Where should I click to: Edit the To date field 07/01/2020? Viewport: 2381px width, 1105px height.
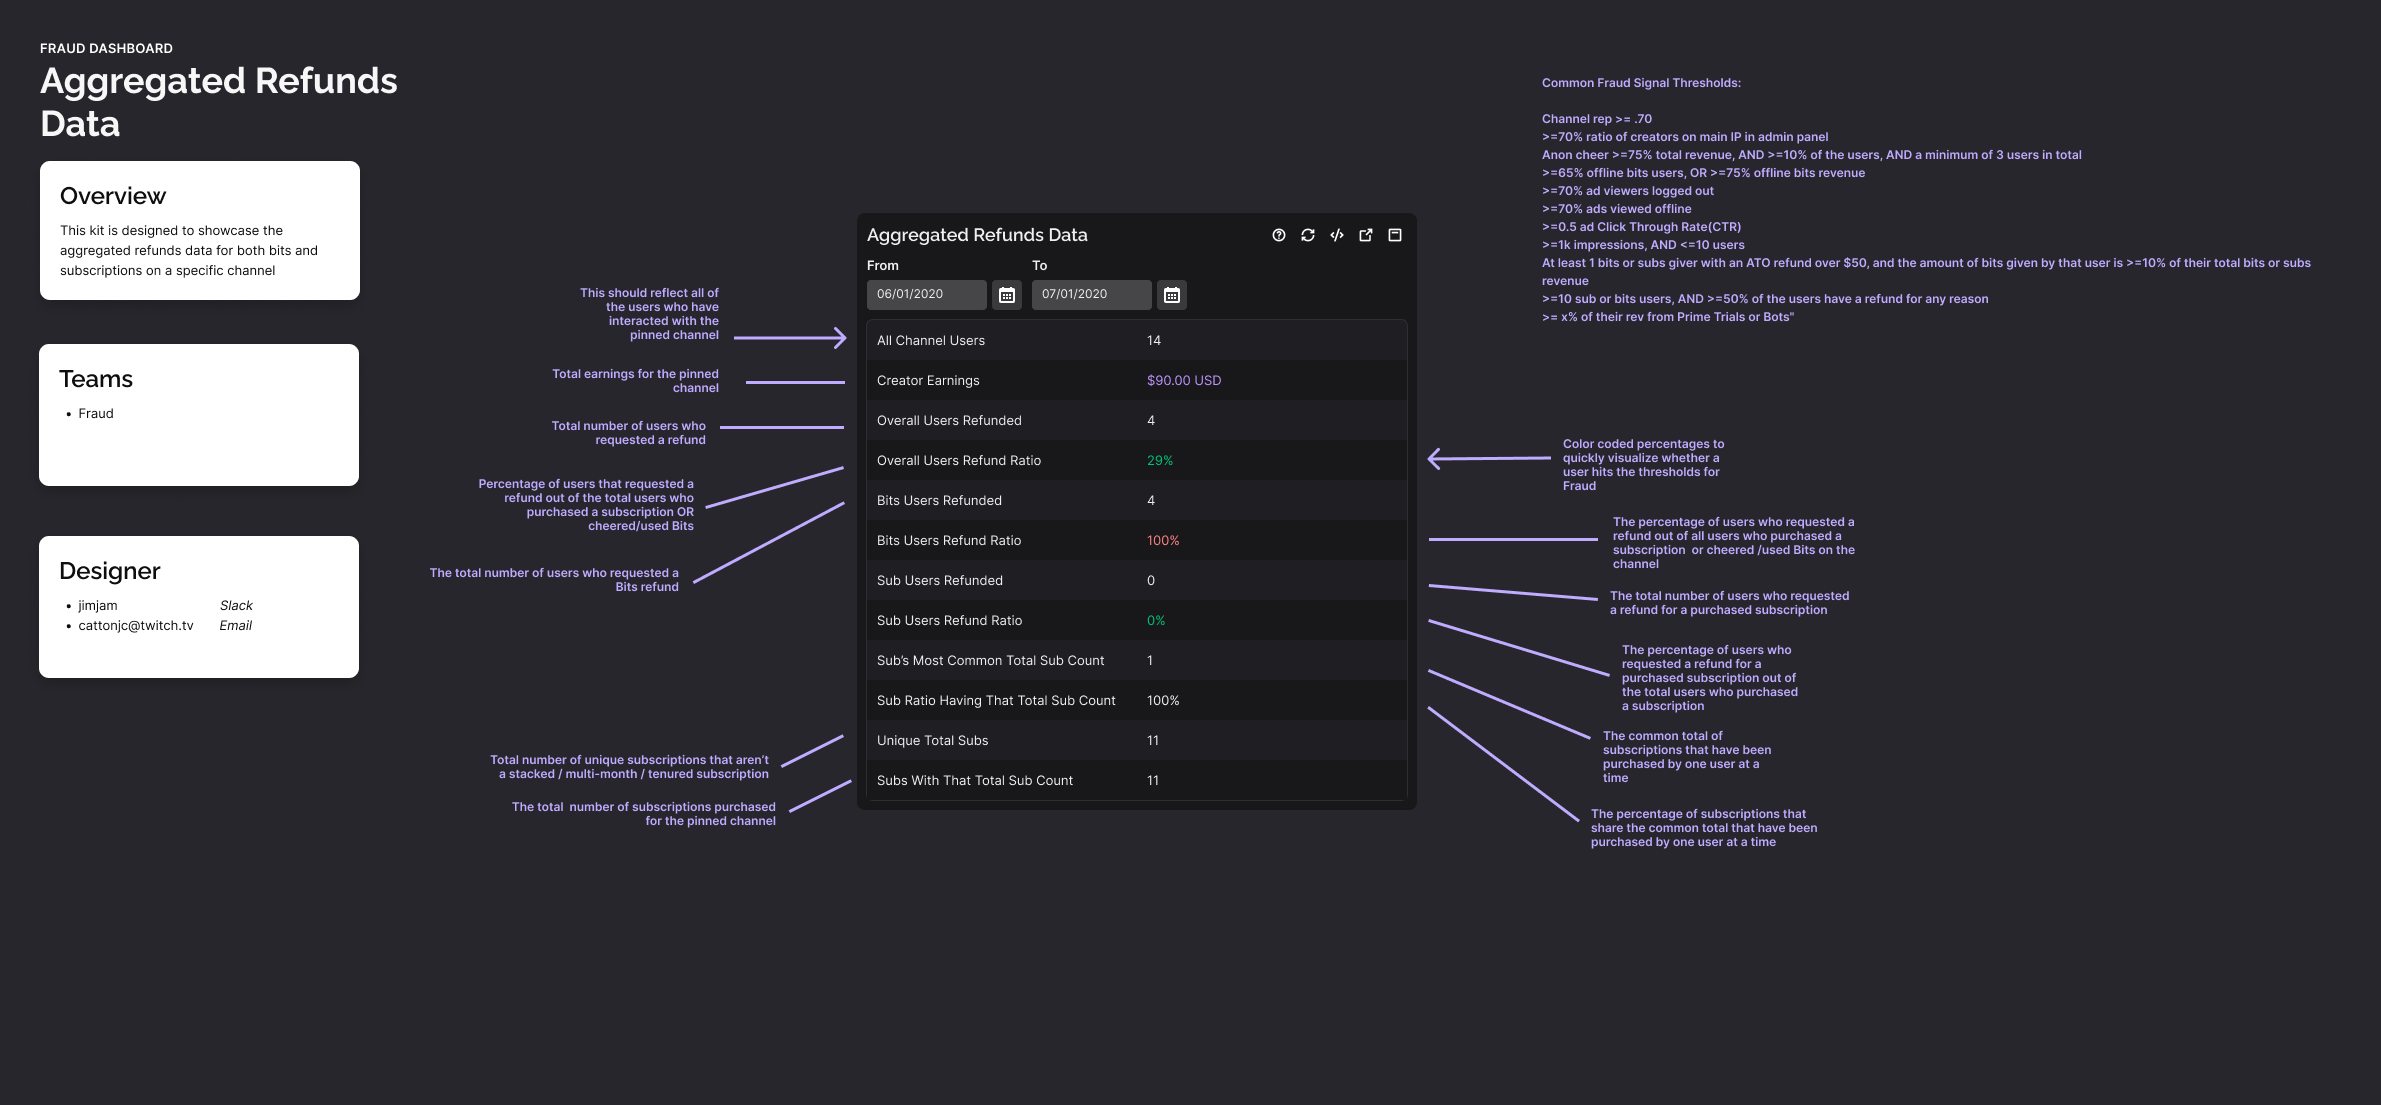click(1092, 294)
